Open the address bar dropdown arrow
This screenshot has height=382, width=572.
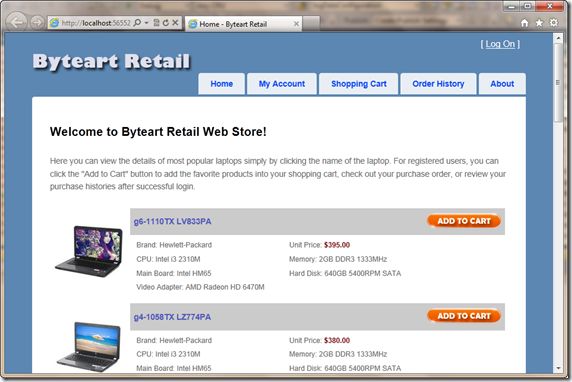(x=147, y=23)
